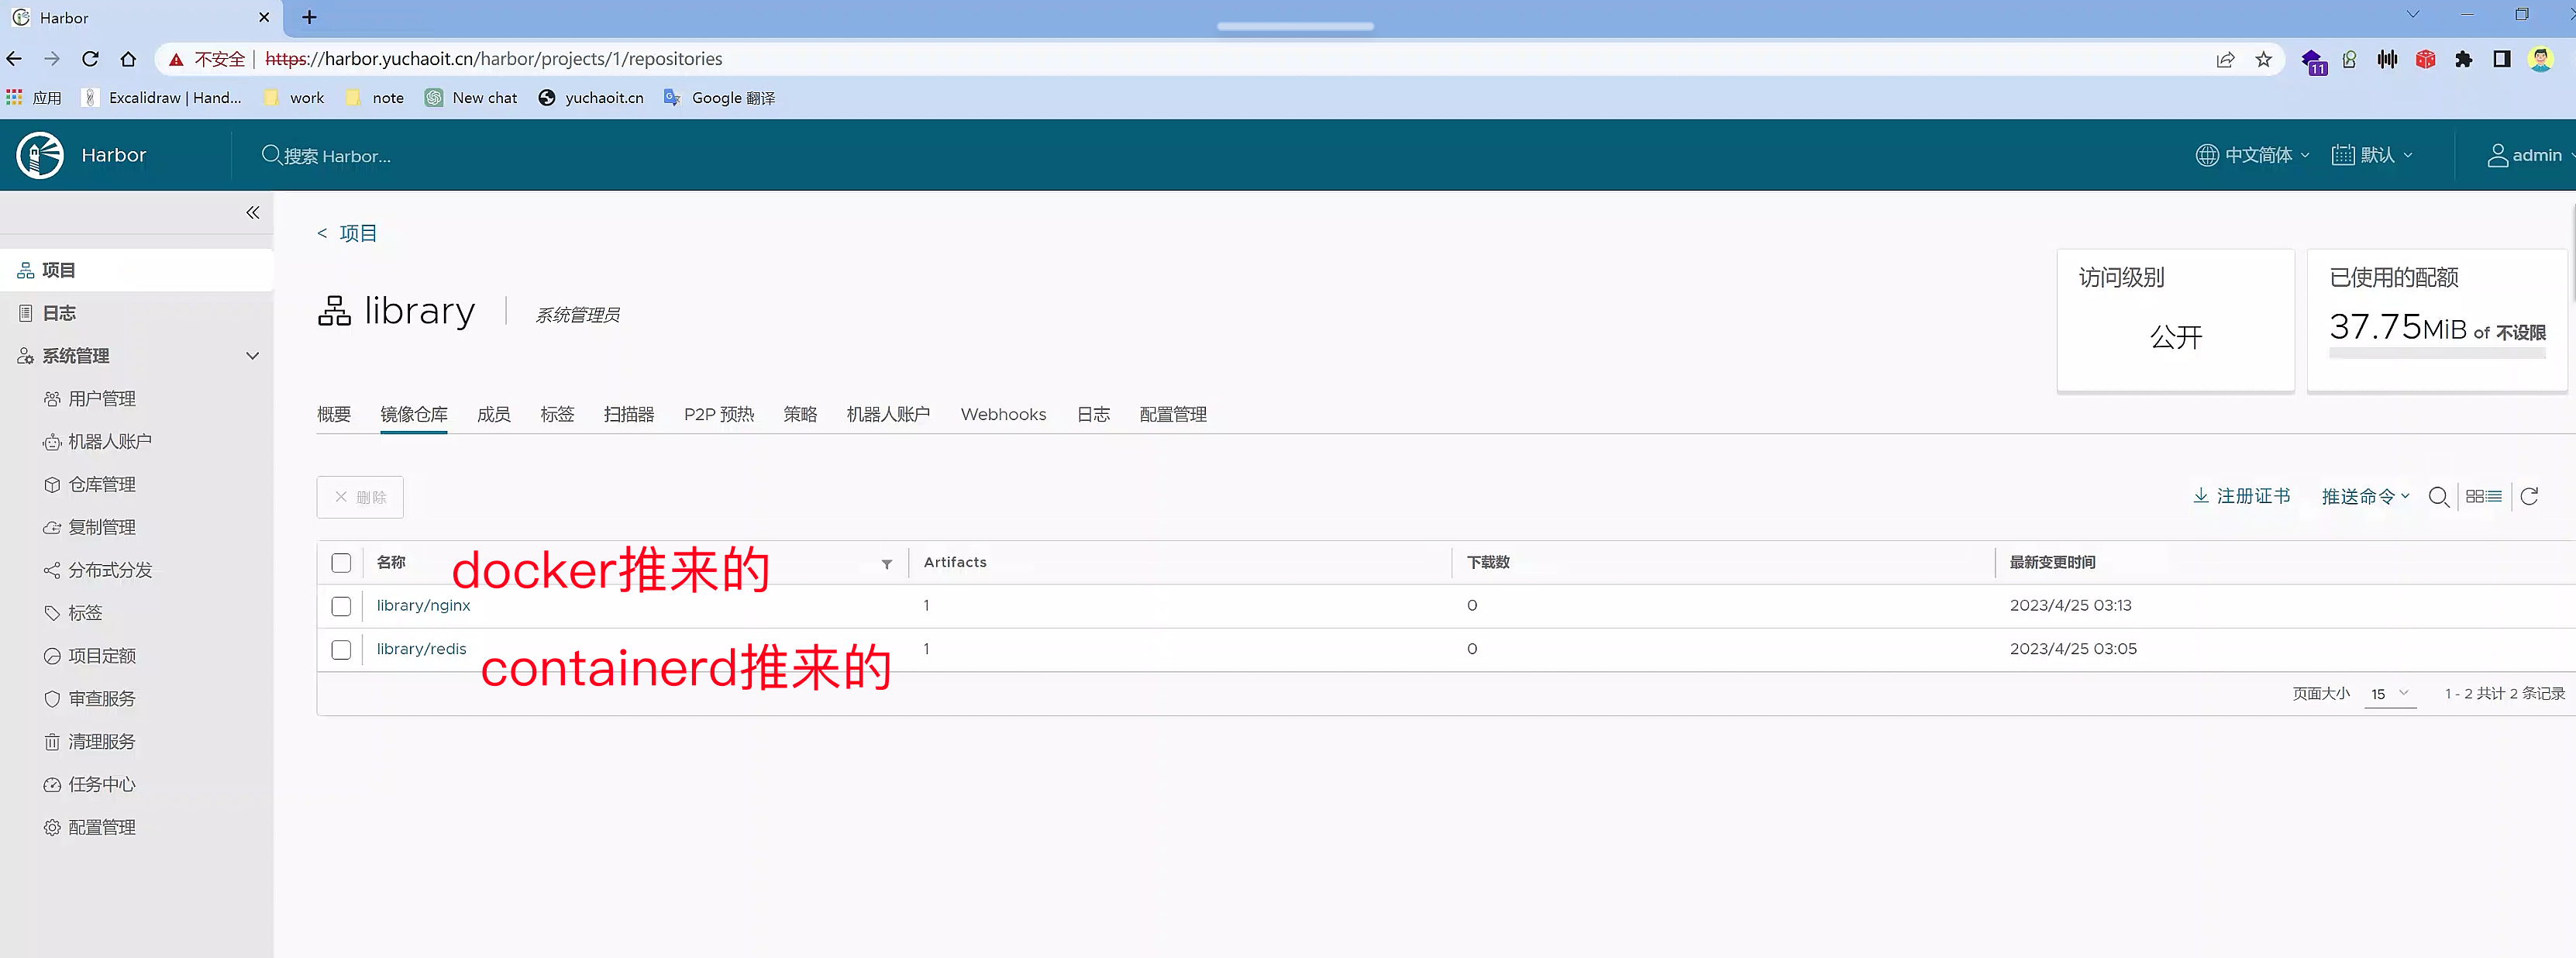Refresh the repository list
Image resolution: width=2576 pixels, height=958 pixels.
2529,496
